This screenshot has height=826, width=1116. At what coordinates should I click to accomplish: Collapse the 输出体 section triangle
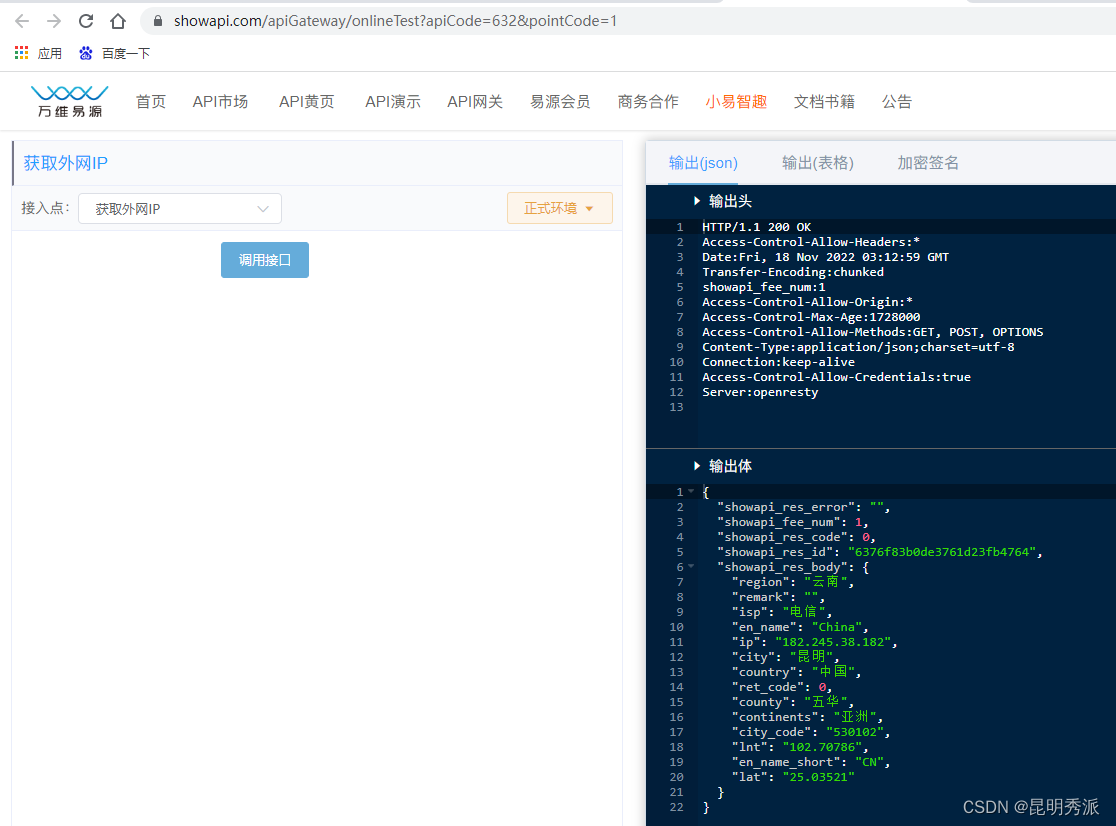click(697, 466)
